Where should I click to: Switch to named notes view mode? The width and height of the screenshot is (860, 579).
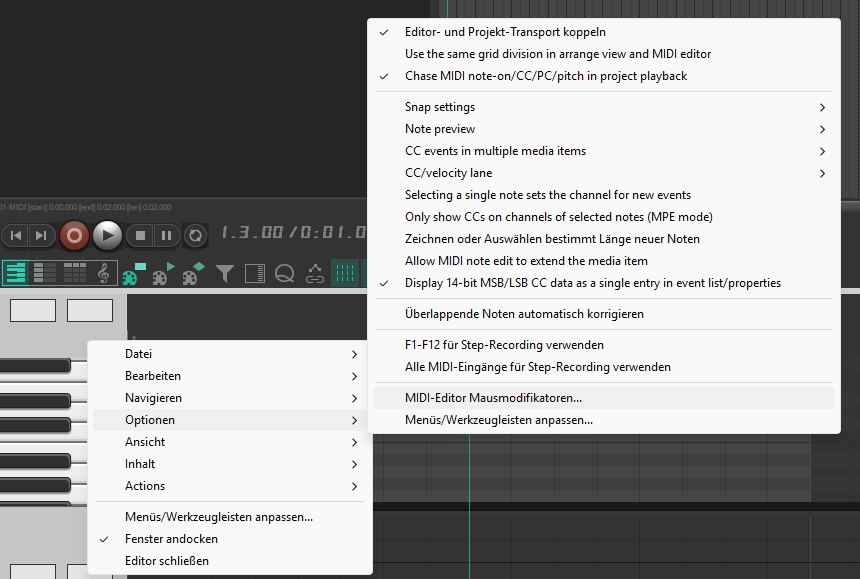coord(45,272)
